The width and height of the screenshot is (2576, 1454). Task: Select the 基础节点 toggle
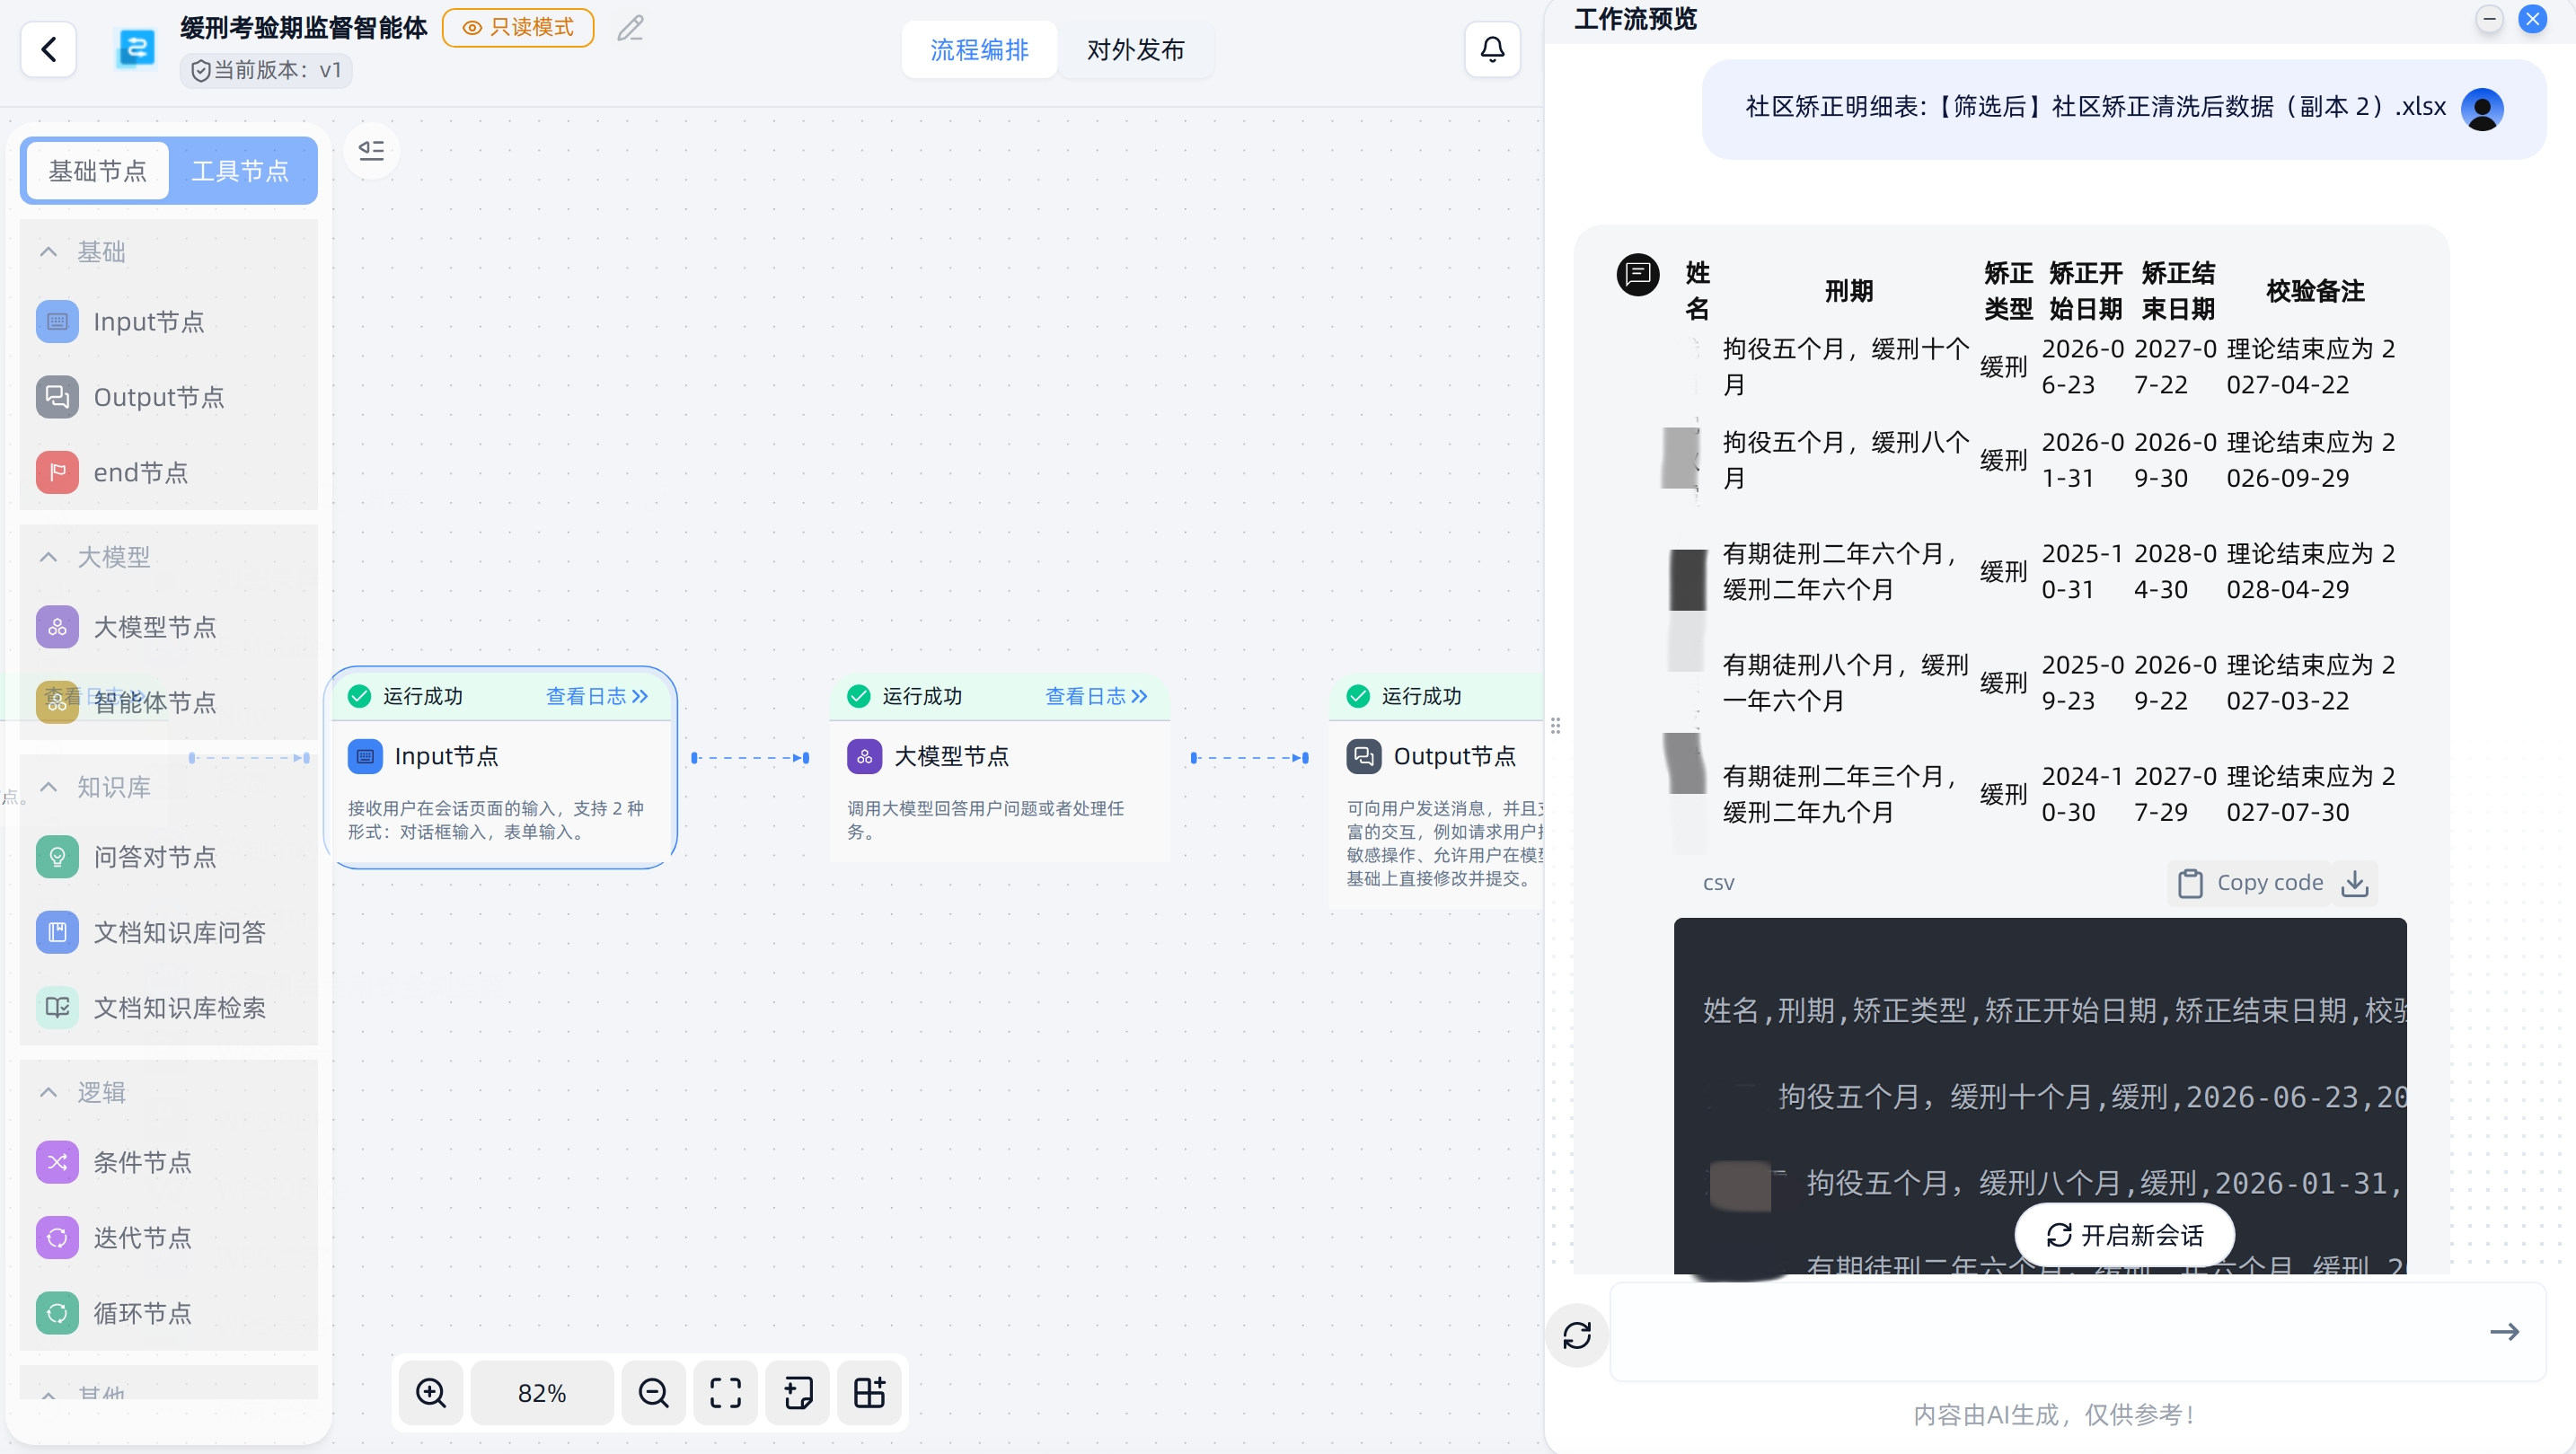pyautogui.click(x=98, y=171)
